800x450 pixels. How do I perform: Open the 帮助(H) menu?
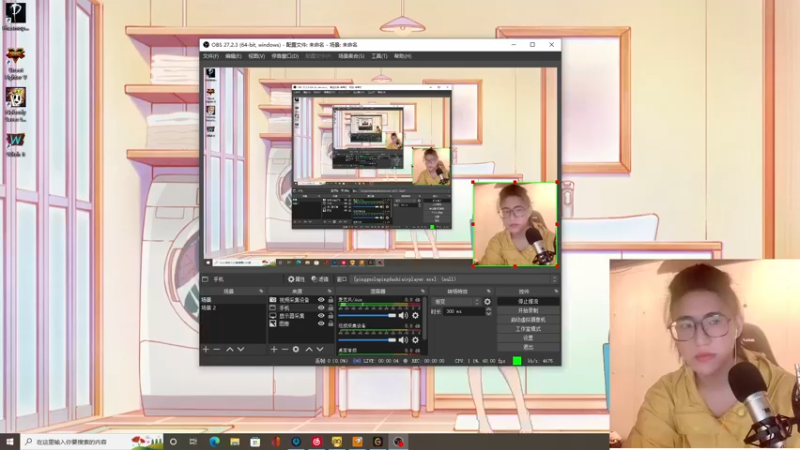click(403, 56)
